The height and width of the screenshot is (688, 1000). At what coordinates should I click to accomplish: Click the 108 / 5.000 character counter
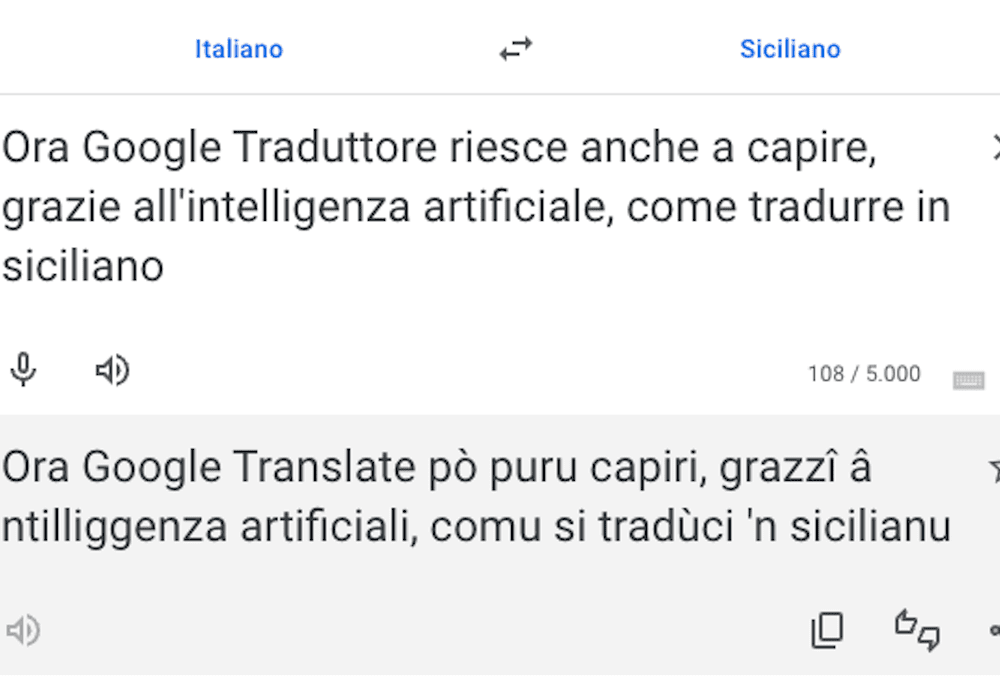864,374
